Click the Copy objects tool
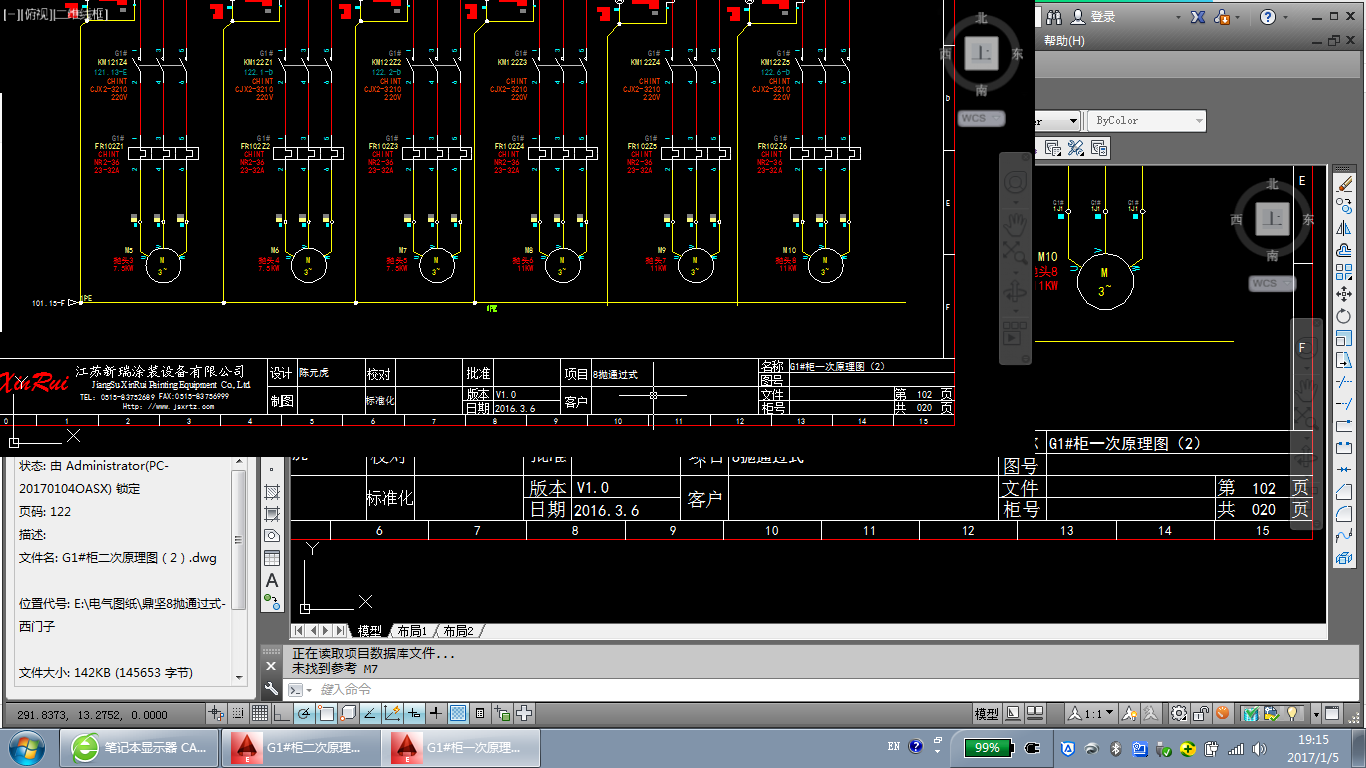The width and height of the screenshot is (1366, 768). click(x=1344, y=206)
